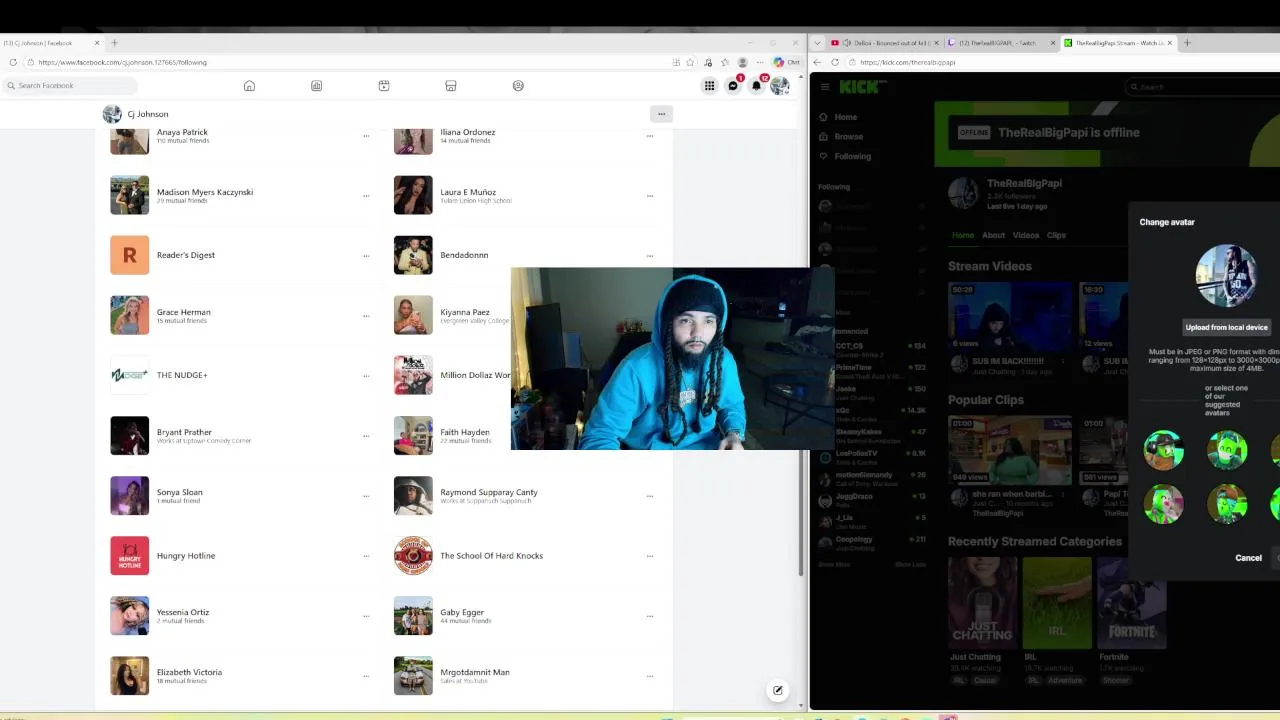Click Yessenia Ortiz profile thumbnail
The height and width of the screenshot is (720, 1280).
click(129, 616)
